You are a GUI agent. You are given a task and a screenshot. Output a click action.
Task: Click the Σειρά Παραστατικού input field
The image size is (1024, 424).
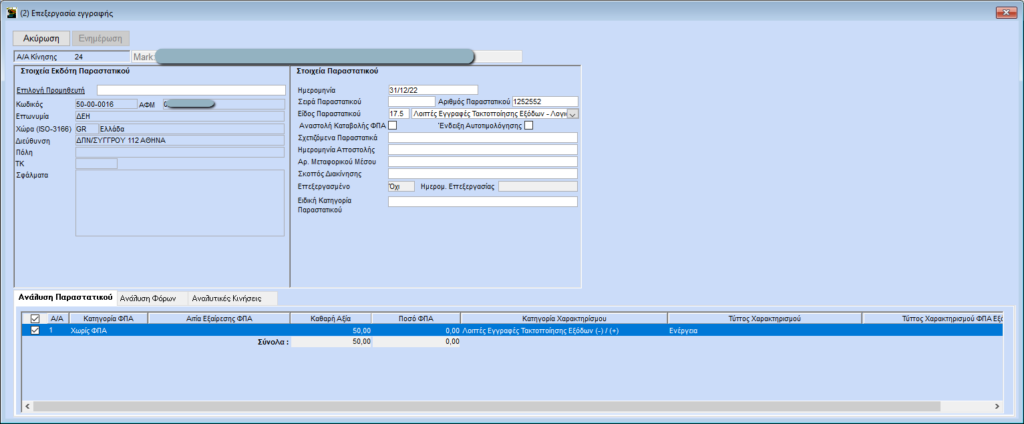[411, 101]
